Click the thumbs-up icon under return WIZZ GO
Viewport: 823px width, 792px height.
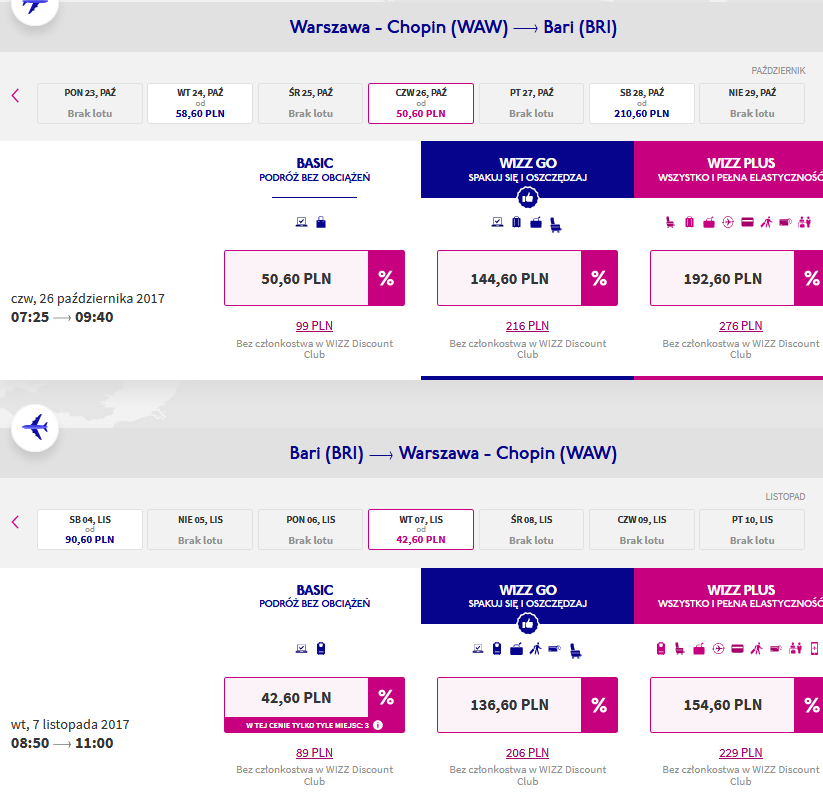(527, 624)
